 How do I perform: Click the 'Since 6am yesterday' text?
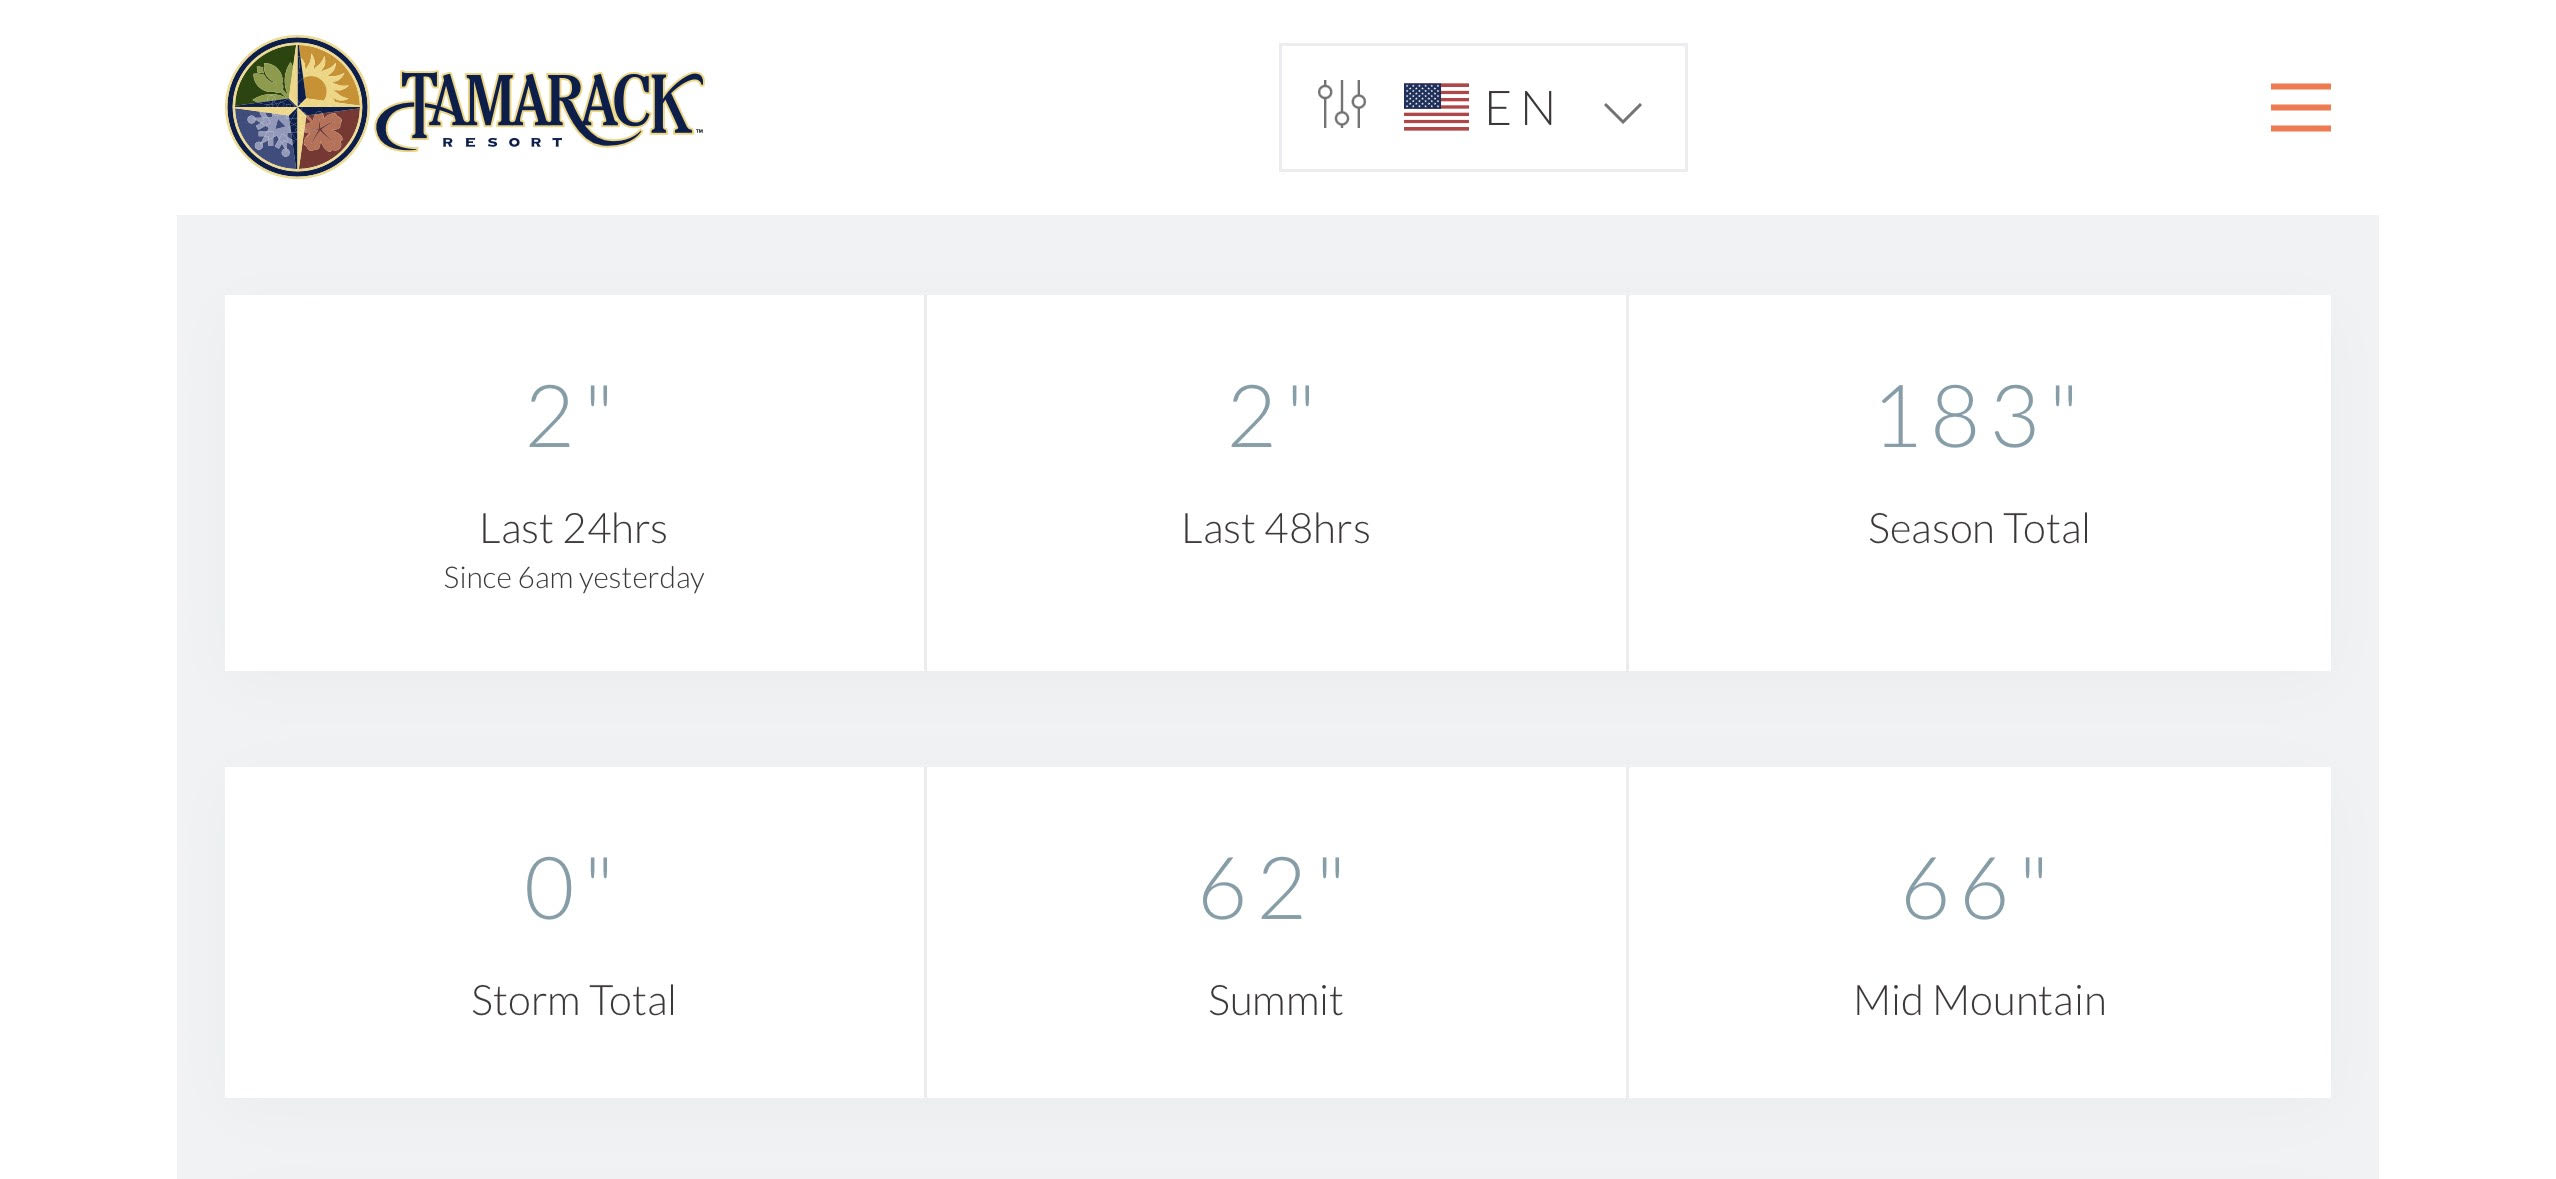tap(574, 578)
